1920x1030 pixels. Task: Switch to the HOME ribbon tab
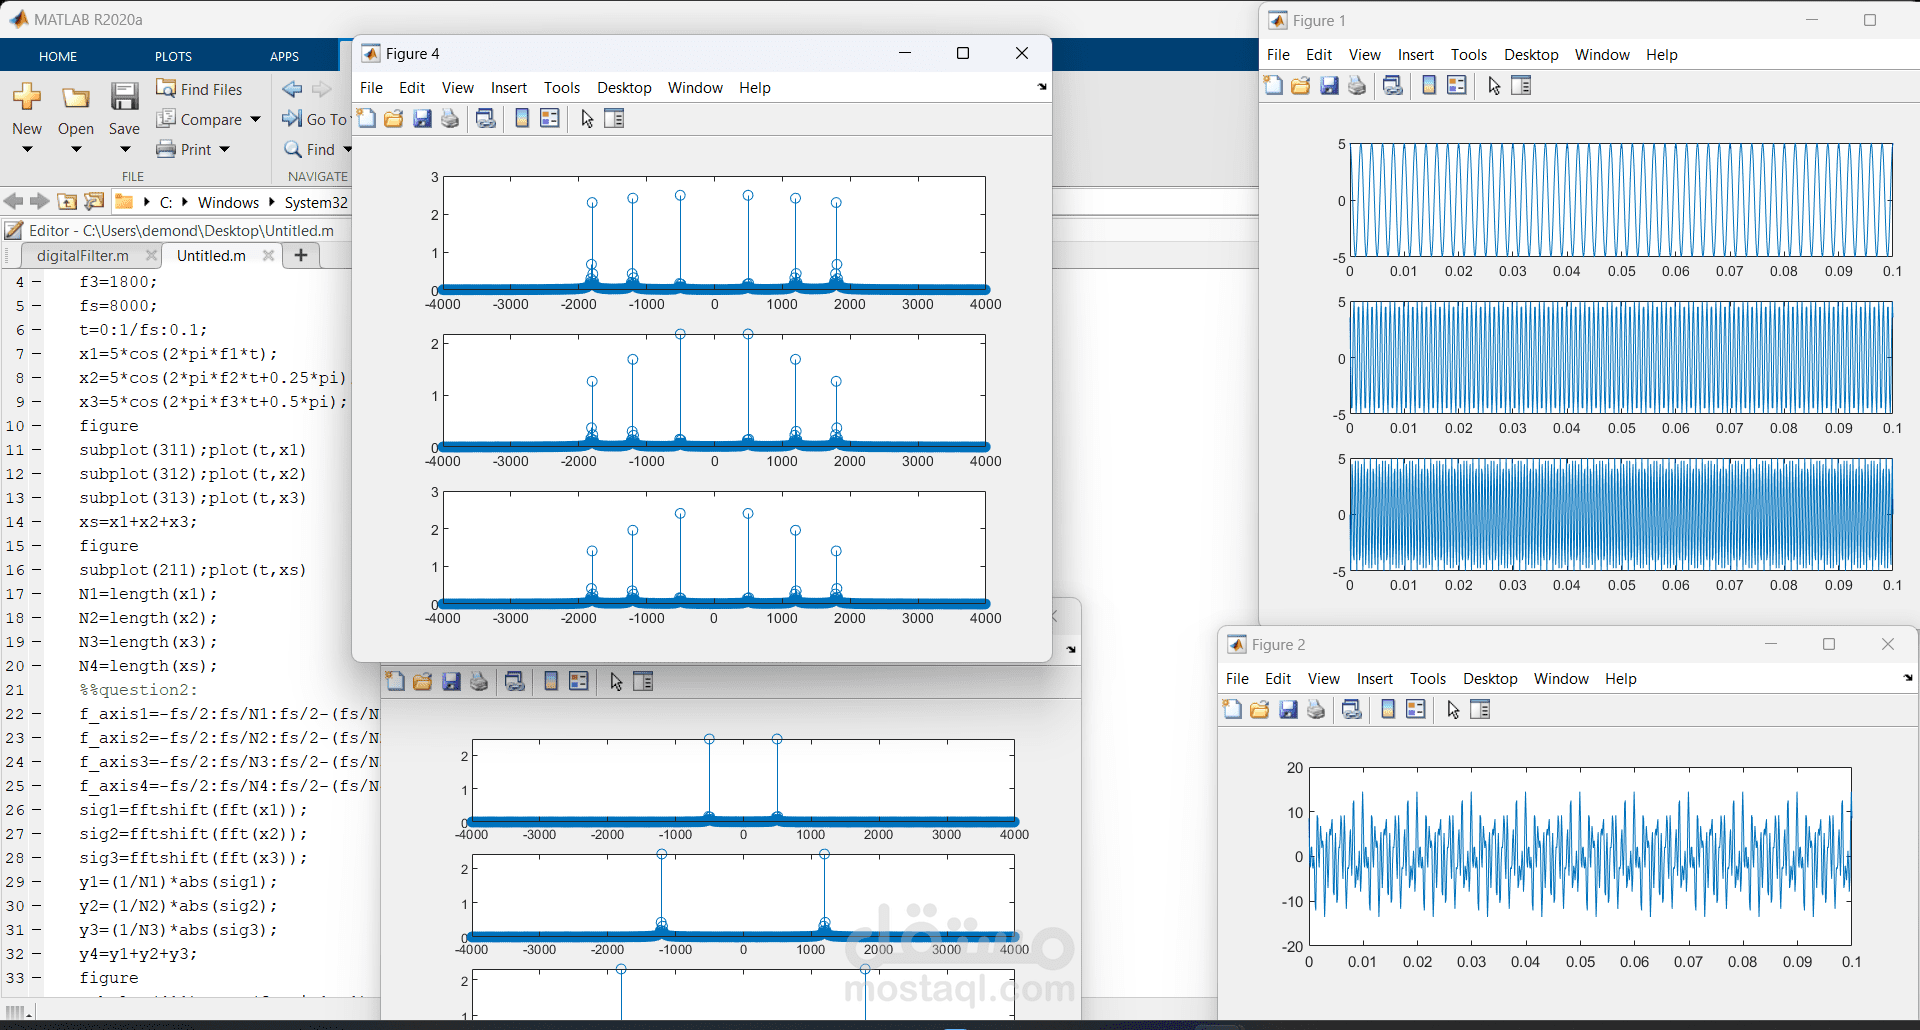pyautogui.click(x=58, y=56)
